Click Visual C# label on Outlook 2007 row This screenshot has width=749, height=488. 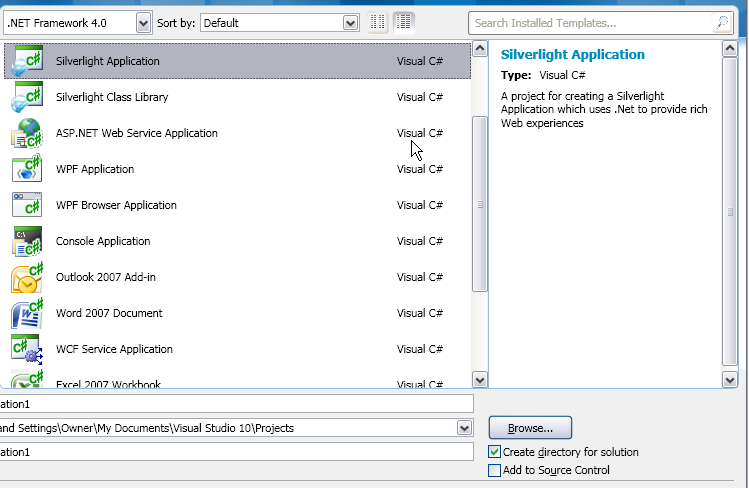419,277
